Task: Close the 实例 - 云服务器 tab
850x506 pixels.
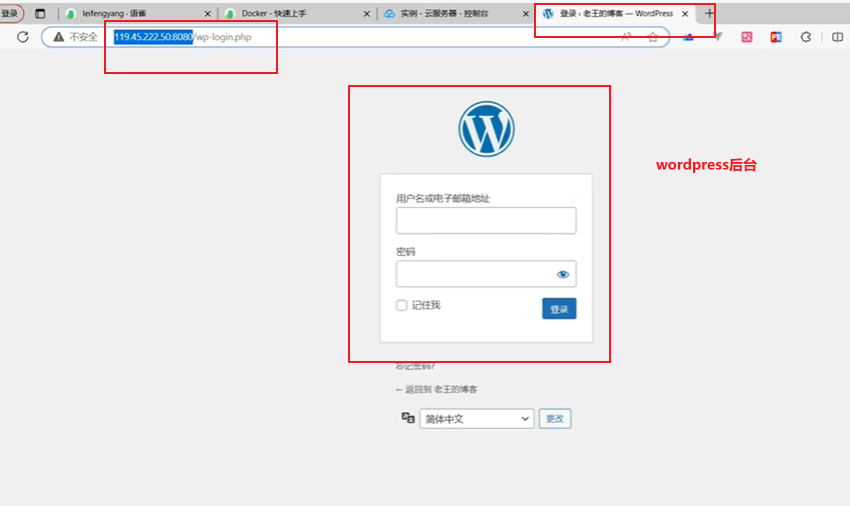Action: point(526,14)
